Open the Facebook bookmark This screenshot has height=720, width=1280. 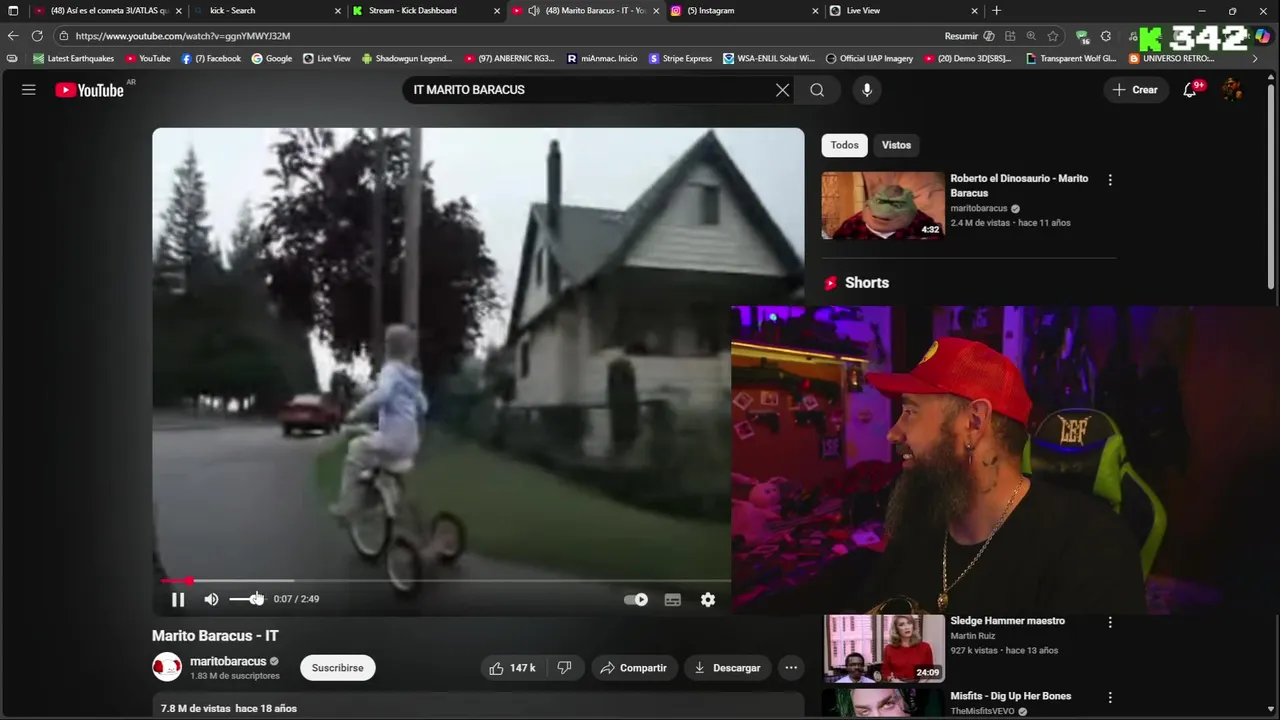(212, 59)
